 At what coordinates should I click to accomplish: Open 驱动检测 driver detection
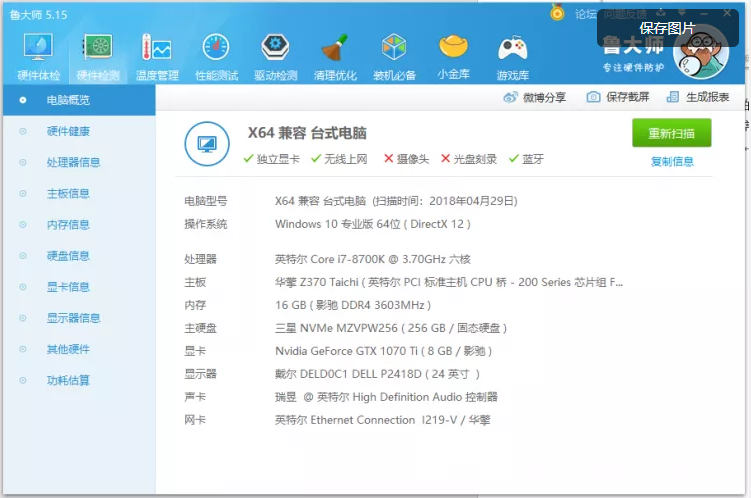[x=275, y=57]
